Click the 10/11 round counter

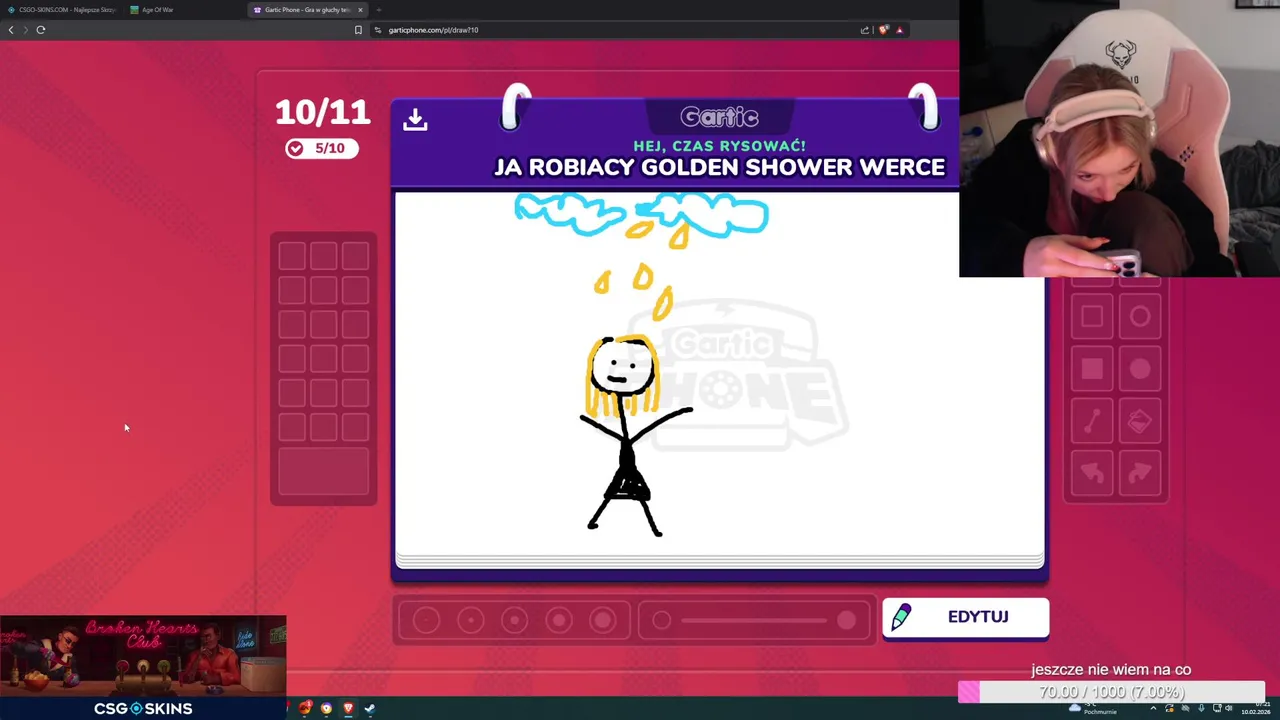point(322,112)
